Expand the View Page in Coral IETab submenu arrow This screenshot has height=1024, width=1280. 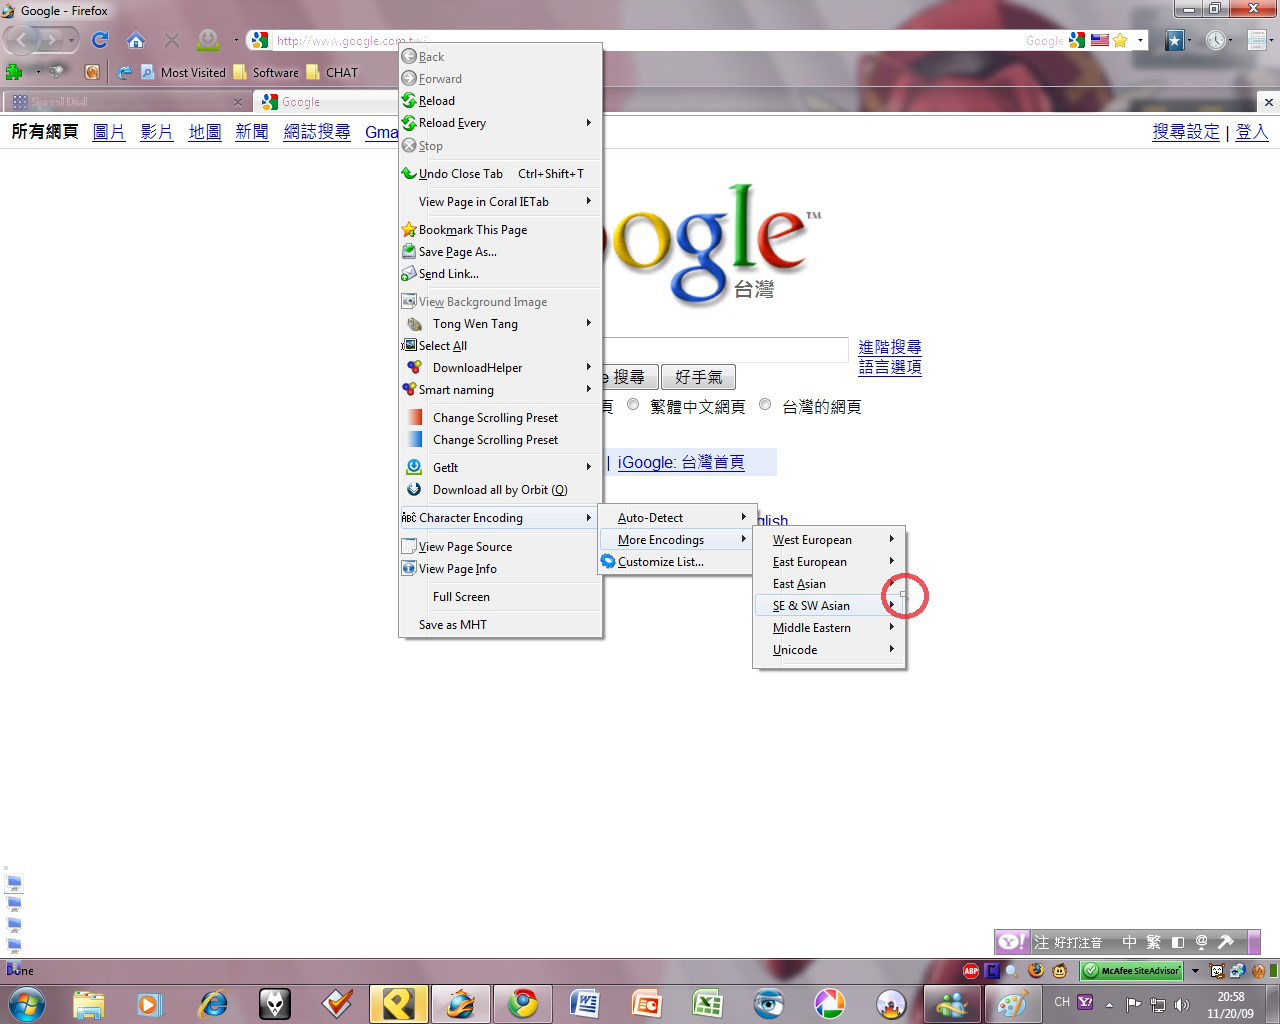coord(589,201)
